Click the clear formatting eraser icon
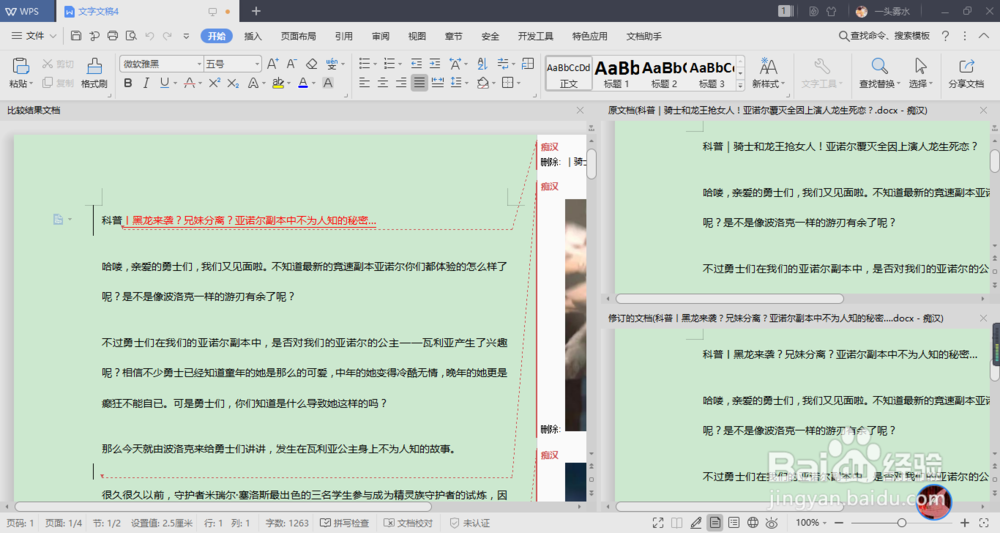The width and height of the screenshot is (1000, 533). pos(311,64)
